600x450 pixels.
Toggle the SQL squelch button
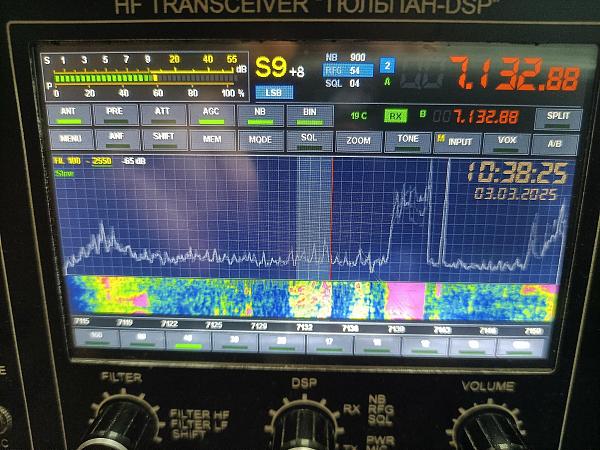tap(309, 141)
